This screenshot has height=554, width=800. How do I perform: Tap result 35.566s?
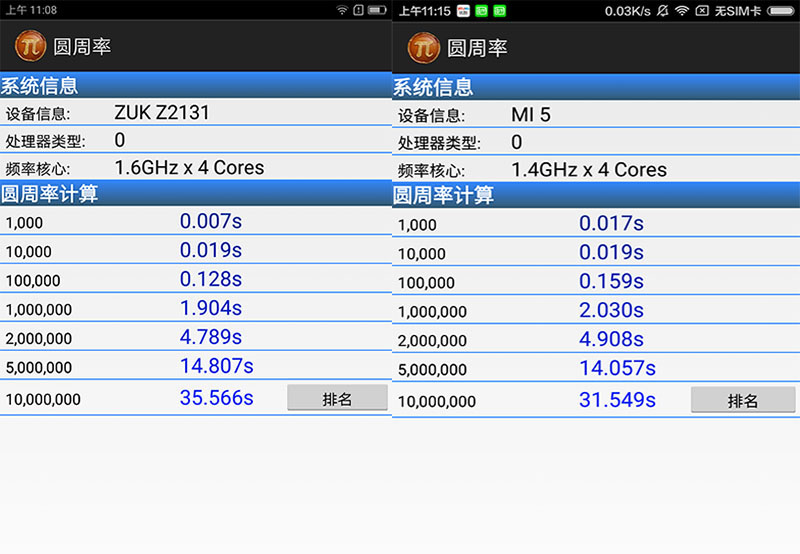pyautogui.click(x=217, y=398)
